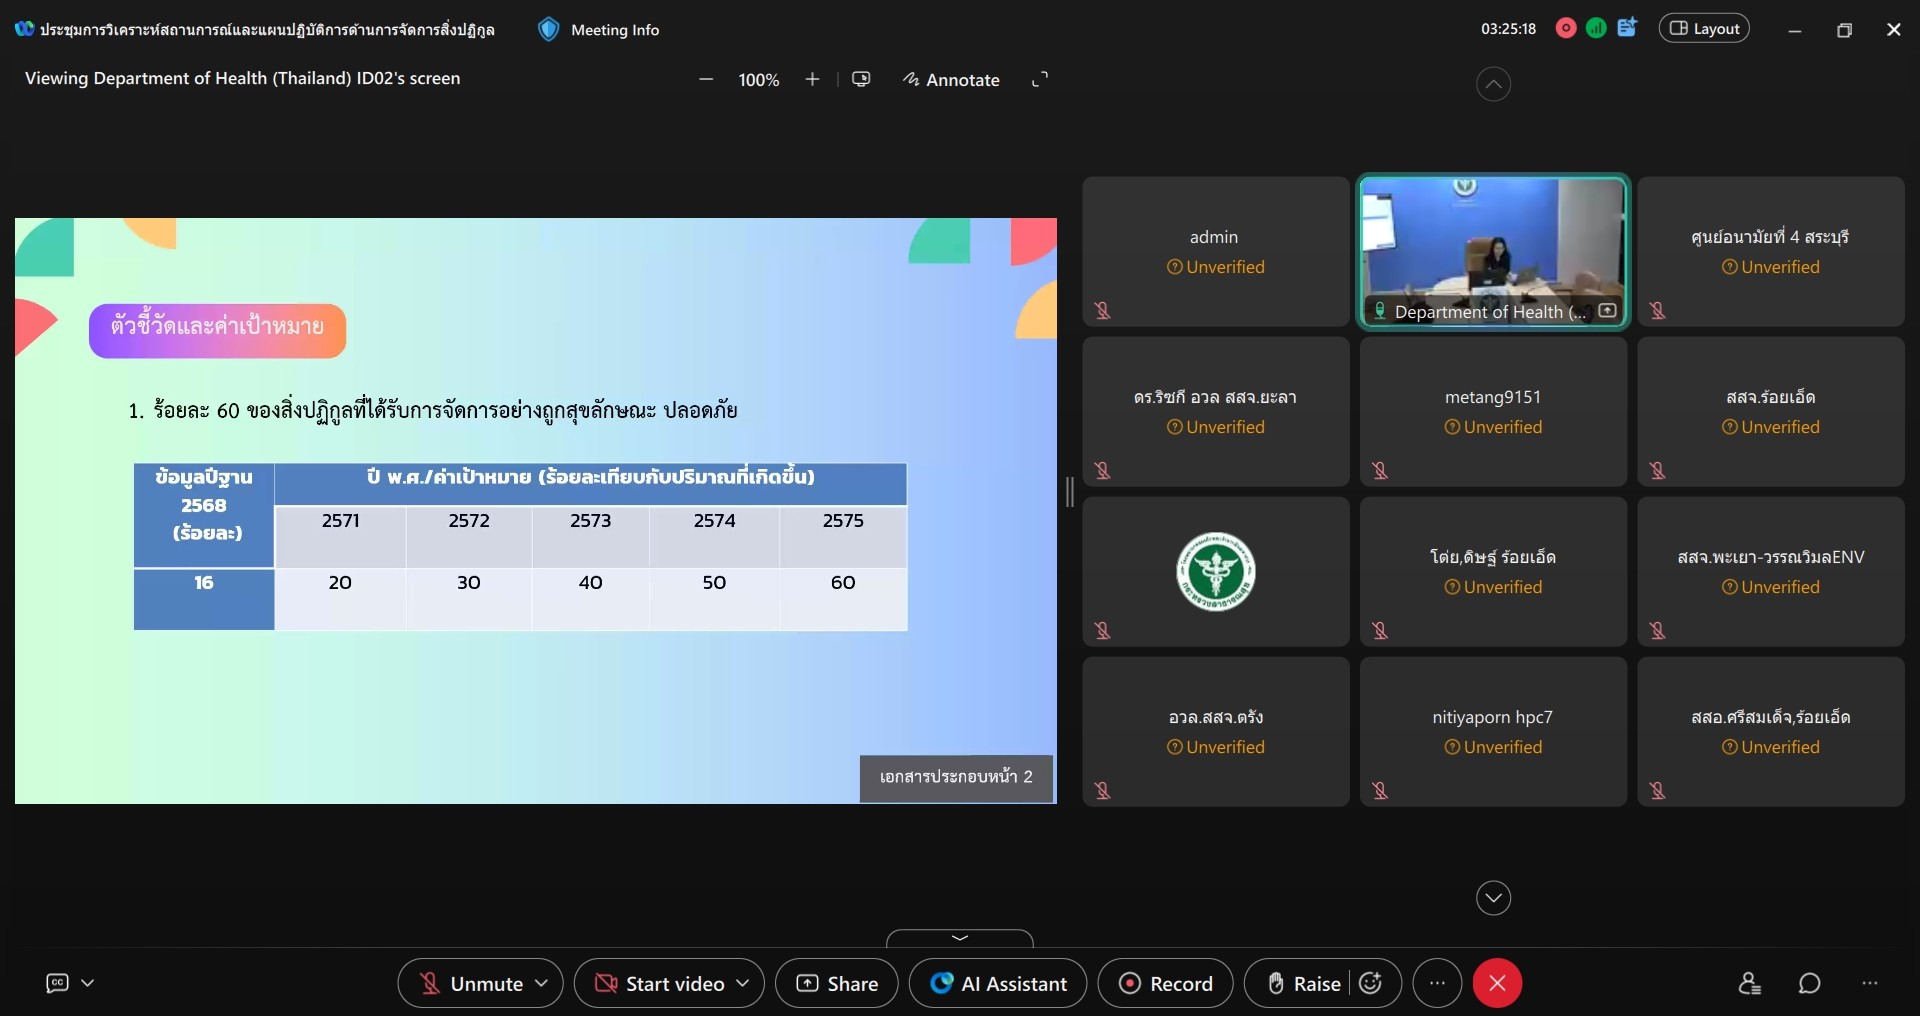Zoom in the shared screen with plus icon
The image size is (1920, 1016).
click(812, 80)
